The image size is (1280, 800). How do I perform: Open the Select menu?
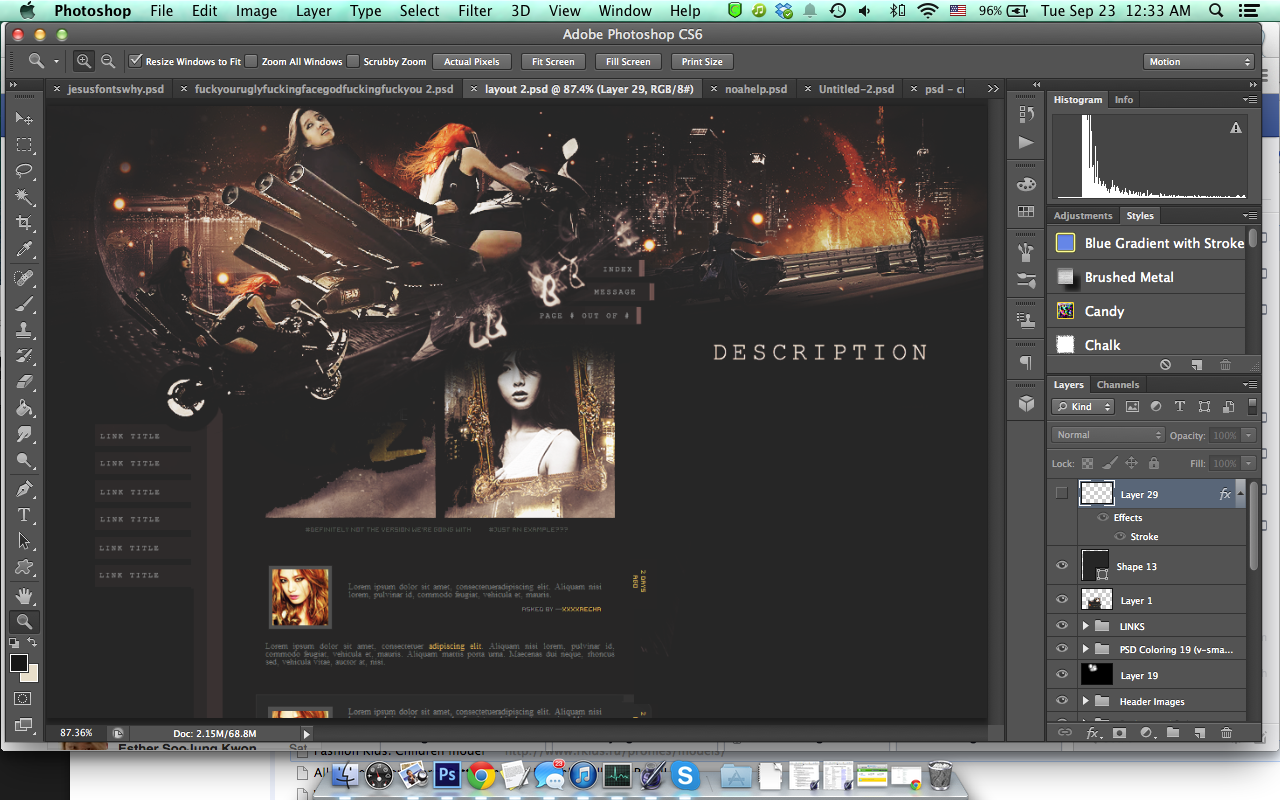419,11
